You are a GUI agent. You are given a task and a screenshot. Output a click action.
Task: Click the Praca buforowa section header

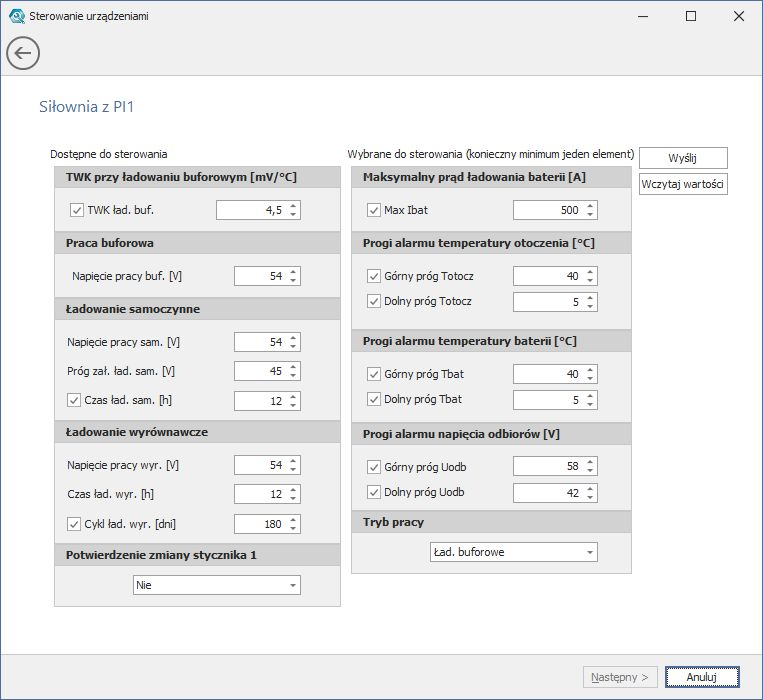click(x=198, y=243)
